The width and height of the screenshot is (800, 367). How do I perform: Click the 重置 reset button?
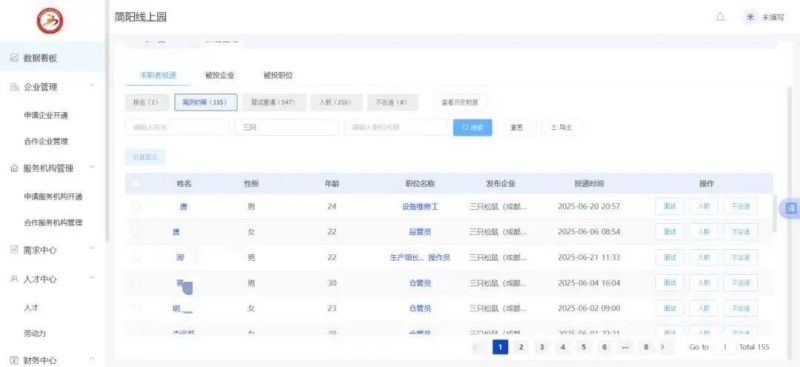(x=517, y=128)
